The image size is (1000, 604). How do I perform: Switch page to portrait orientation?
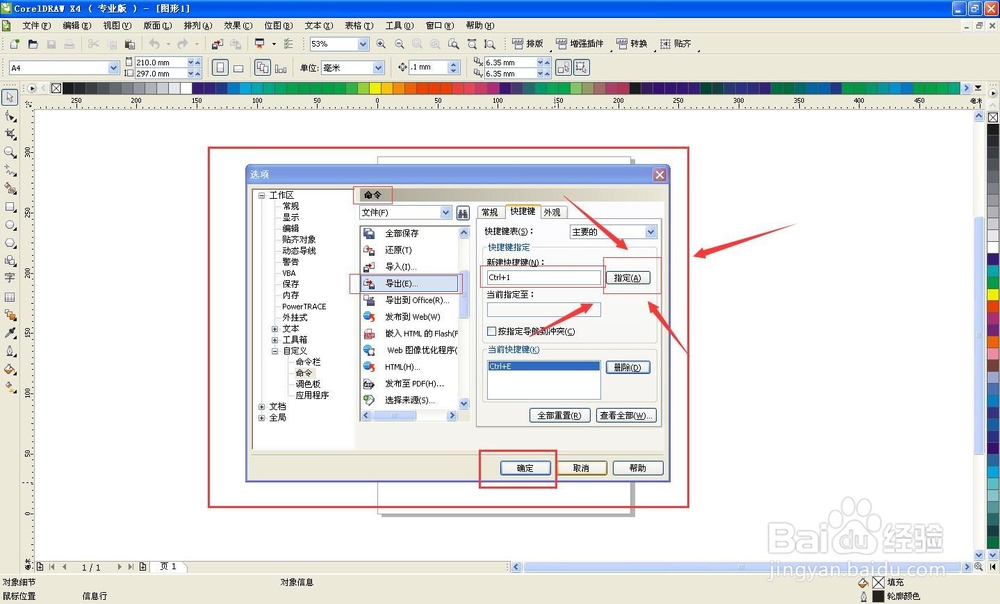220,68
